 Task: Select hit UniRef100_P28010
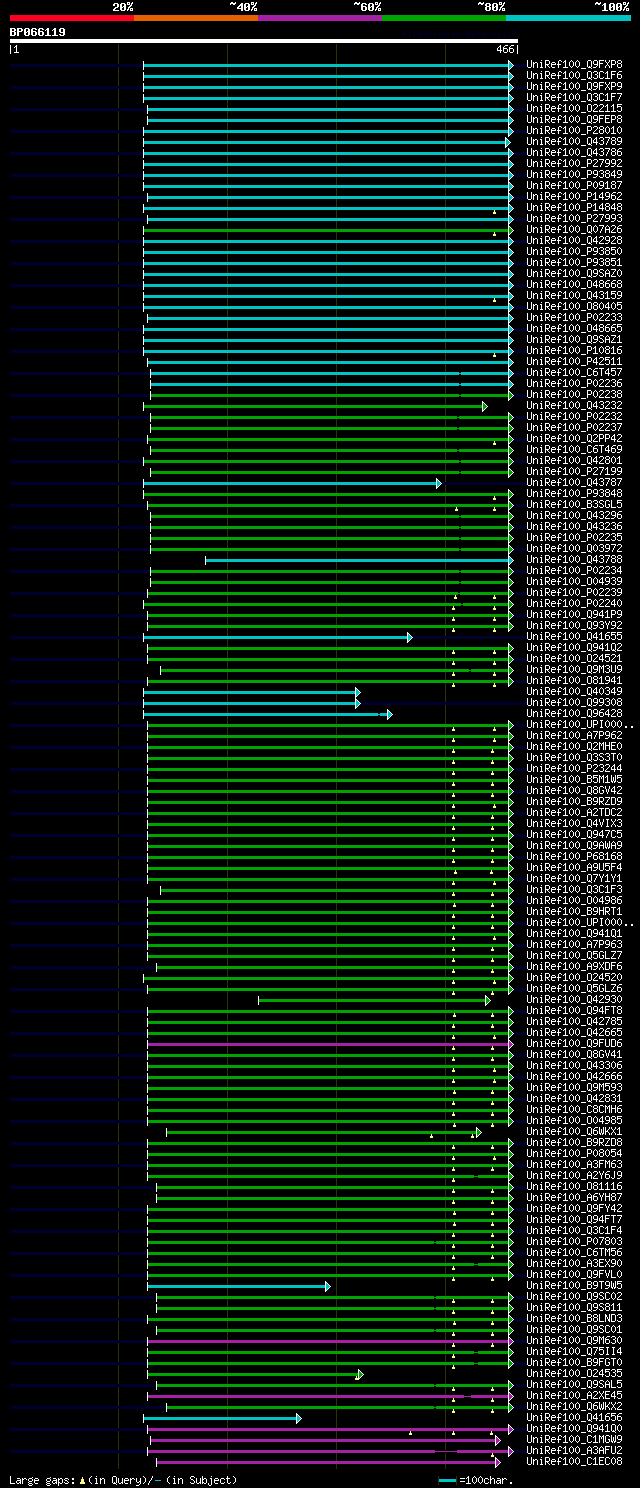tap(574, 131)
